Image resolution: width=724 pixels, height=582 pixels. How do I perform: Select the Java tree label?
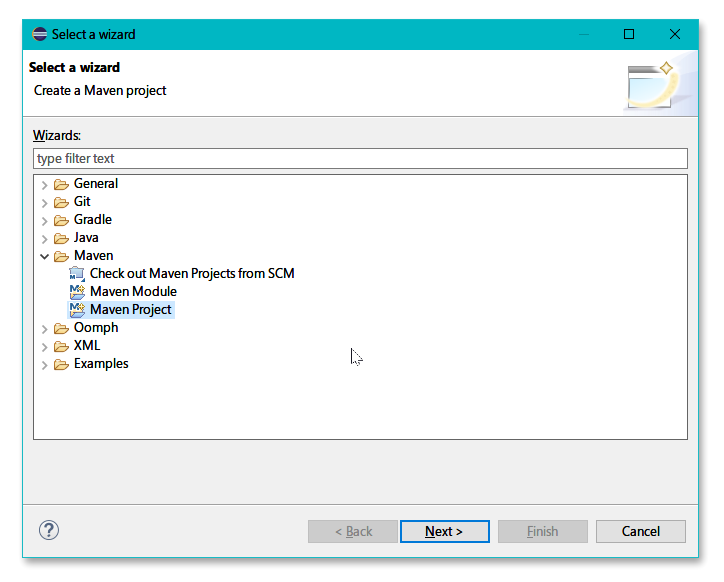point(86,237)
